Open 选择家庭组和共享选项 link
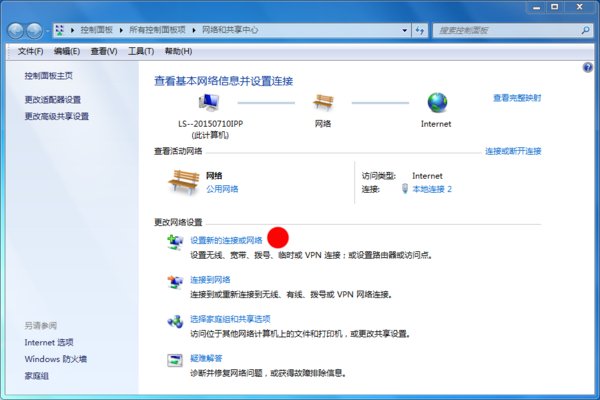 click(230, 319)
